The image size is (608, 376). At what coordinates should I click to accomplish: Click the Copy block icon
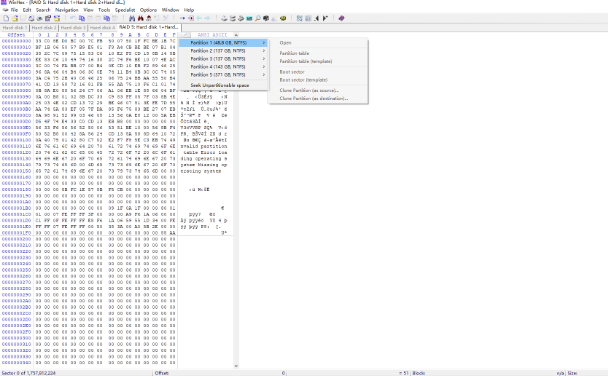coord(81,18)
